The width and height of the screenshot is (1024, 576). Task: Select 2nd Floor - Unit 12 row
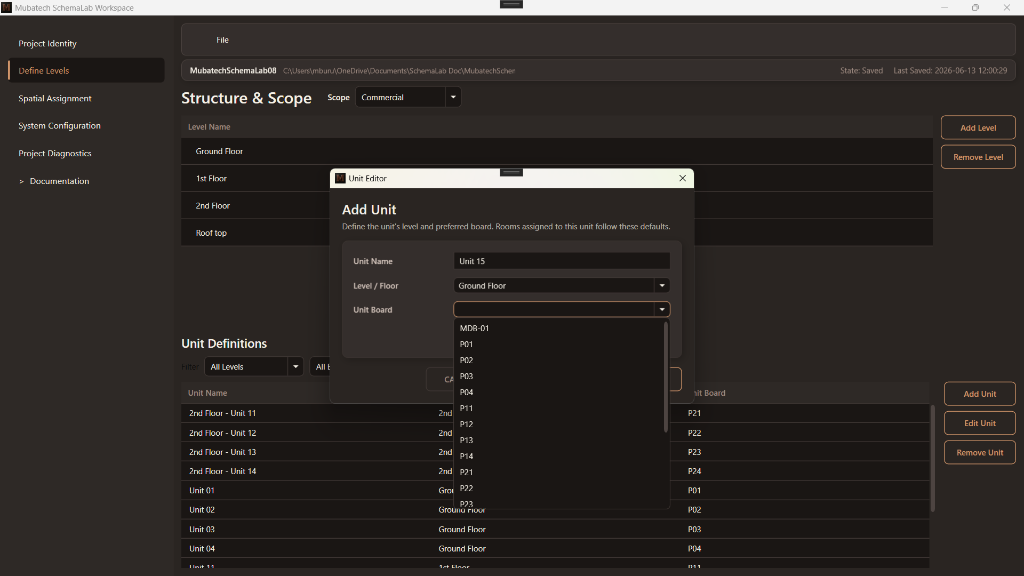click(x=555, y=433)
